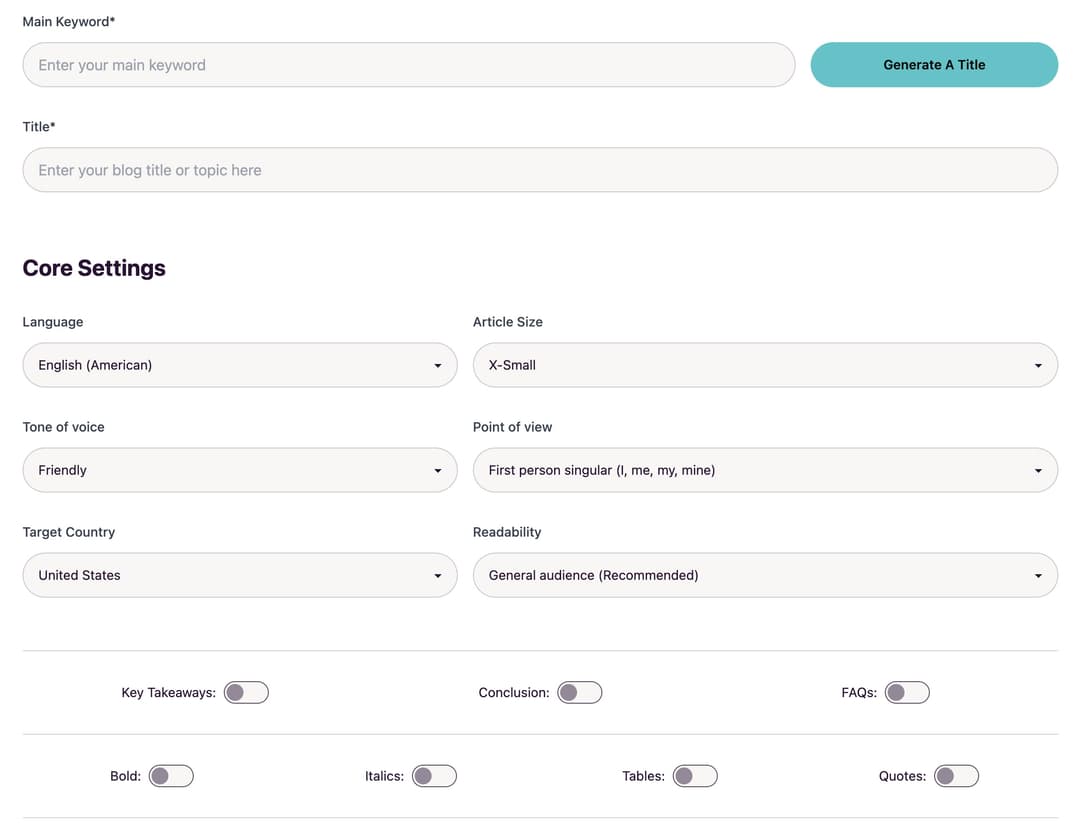Screen dimensions: 1080x835
Task: Open the Language dropdown
Action: 240,365
